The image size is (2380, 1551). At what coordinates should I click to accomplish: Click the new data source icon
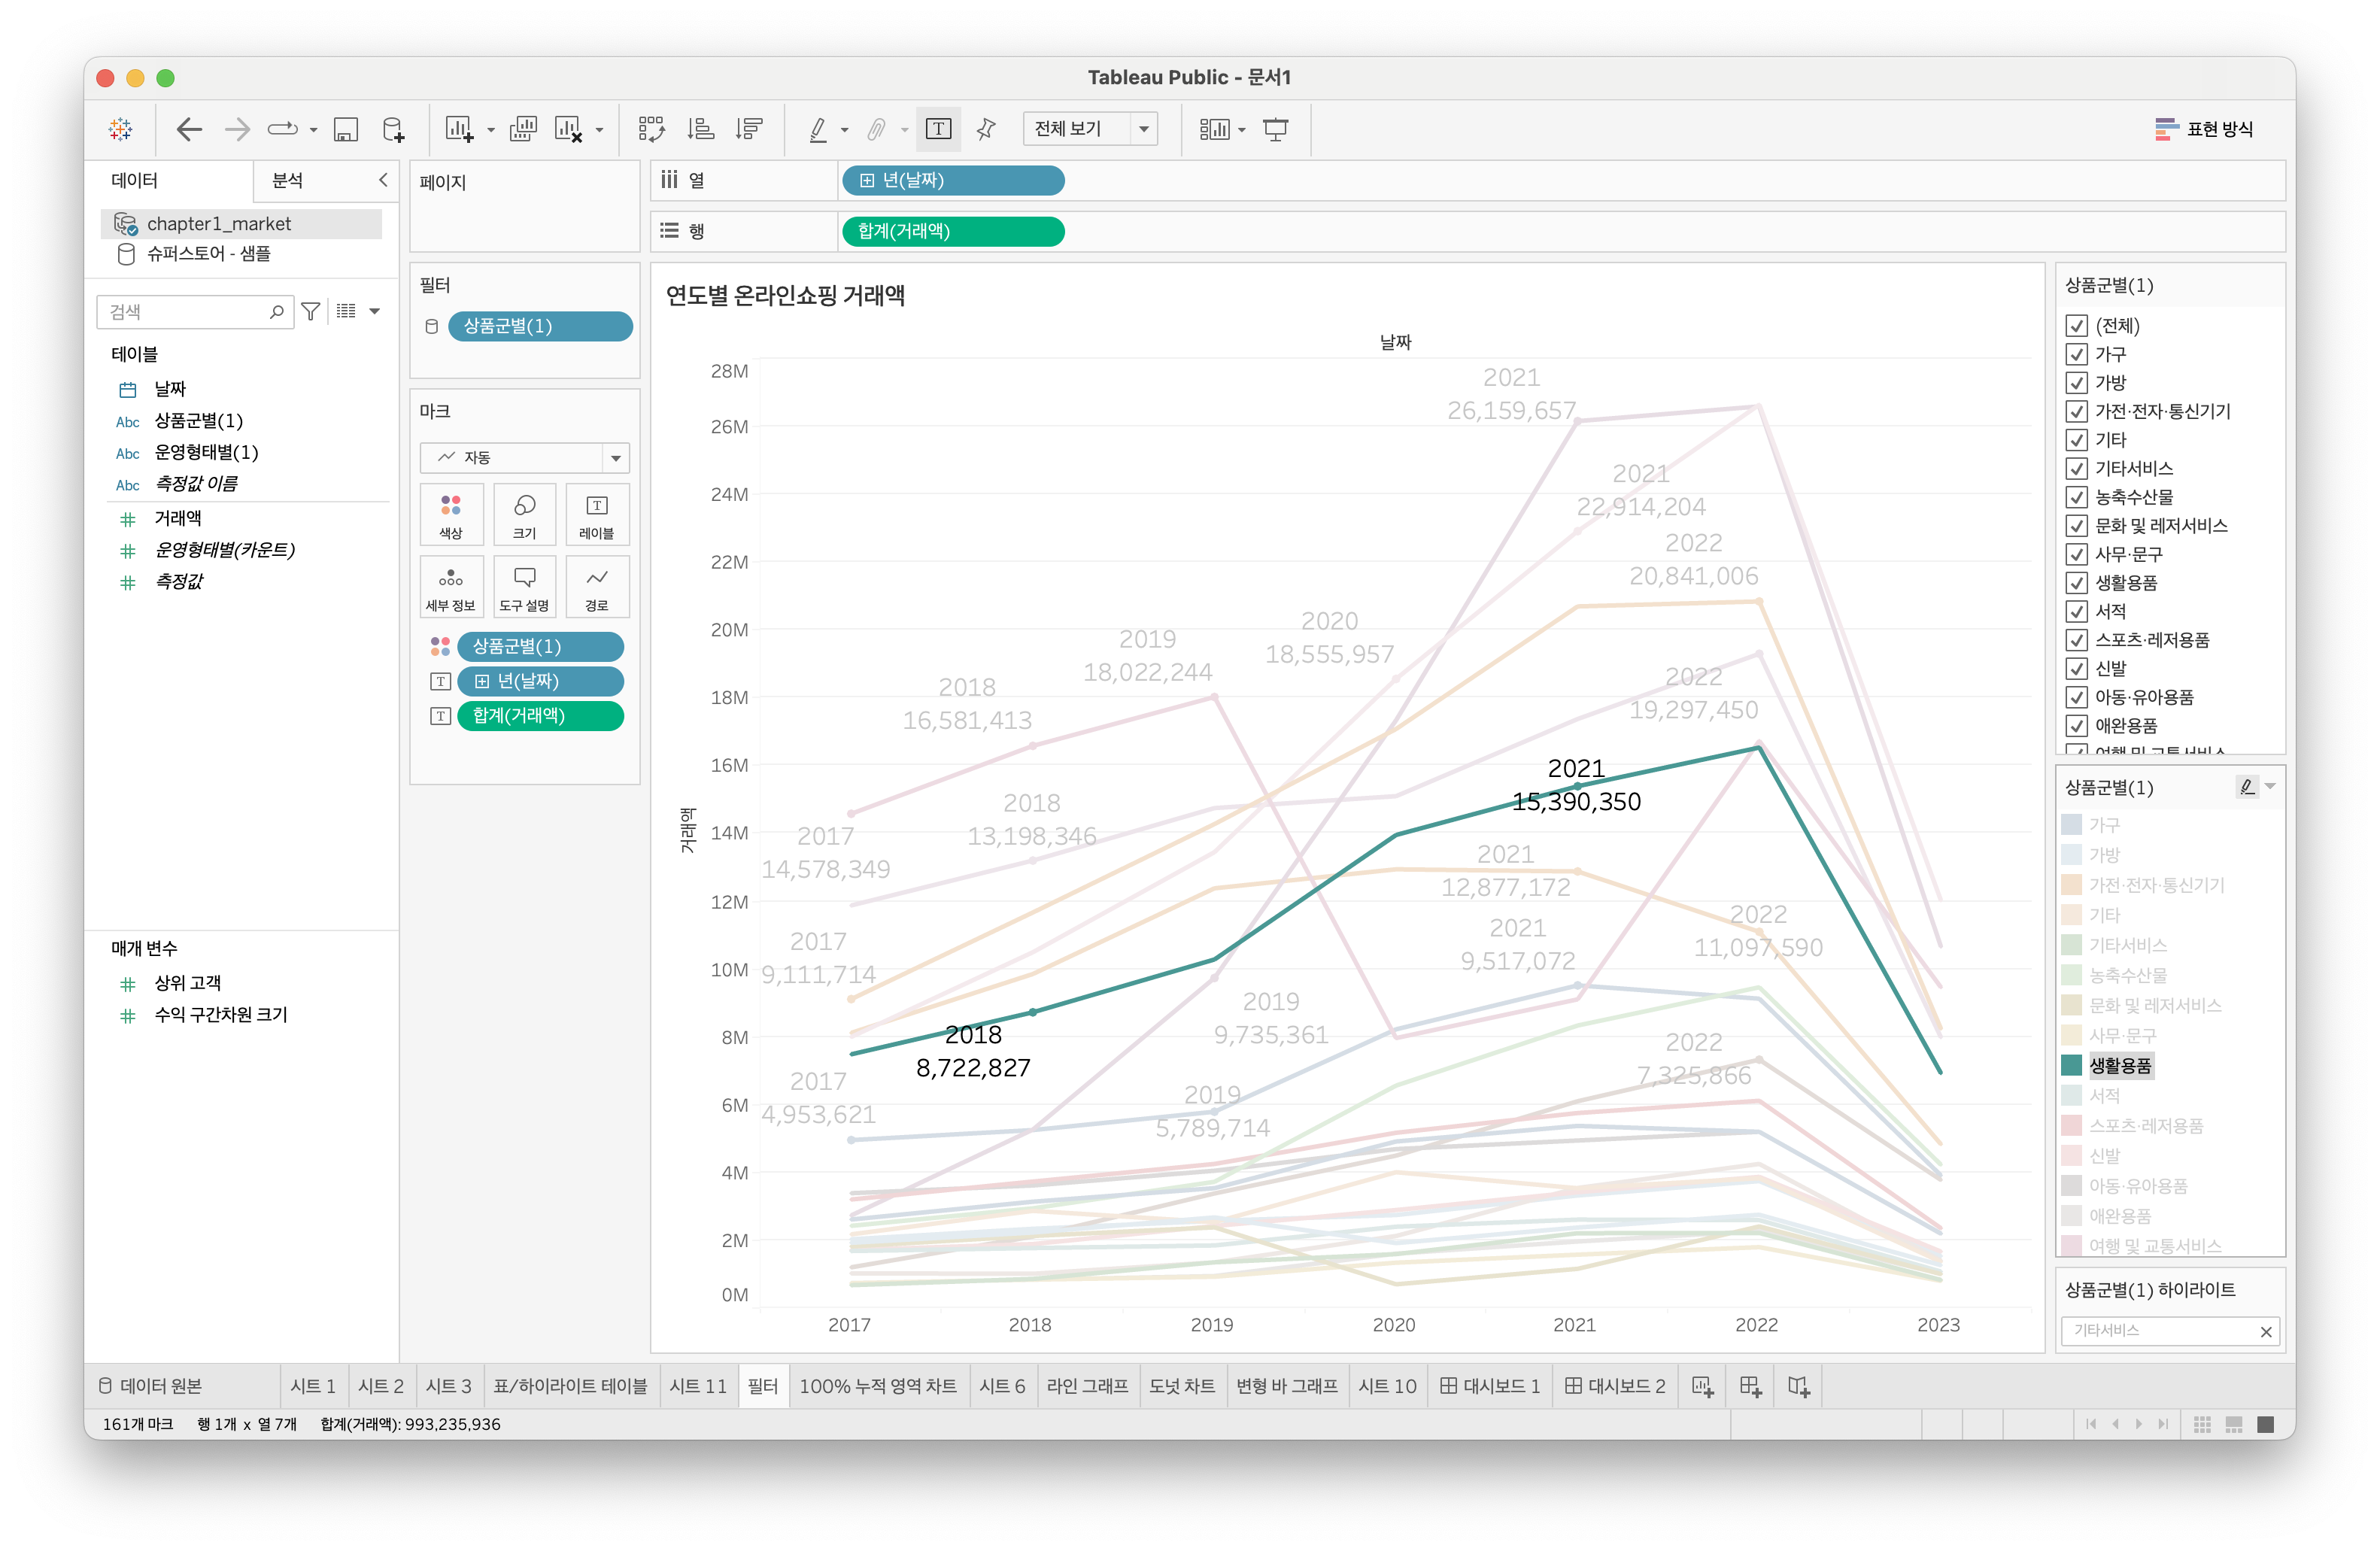click(x=393, y=129)
